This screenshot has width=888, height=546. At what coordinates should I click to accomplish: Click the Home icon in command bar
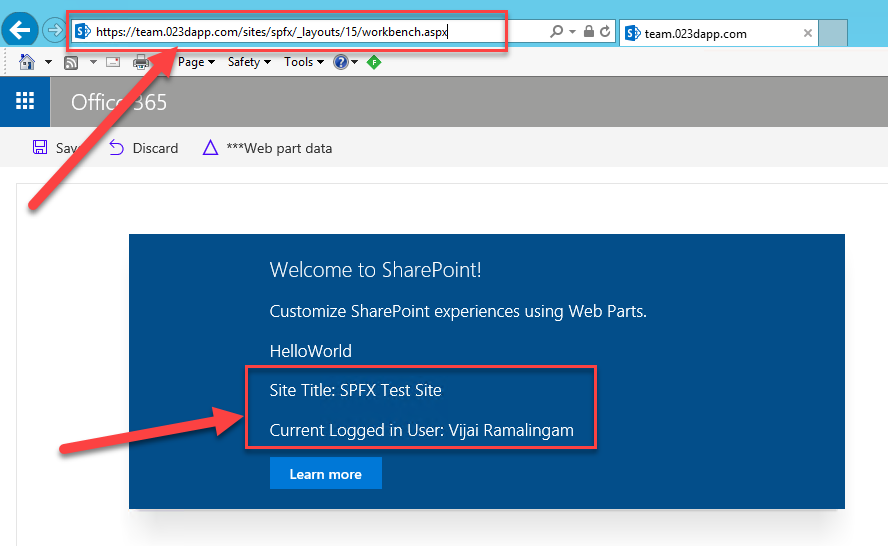[x=27, y=62]
